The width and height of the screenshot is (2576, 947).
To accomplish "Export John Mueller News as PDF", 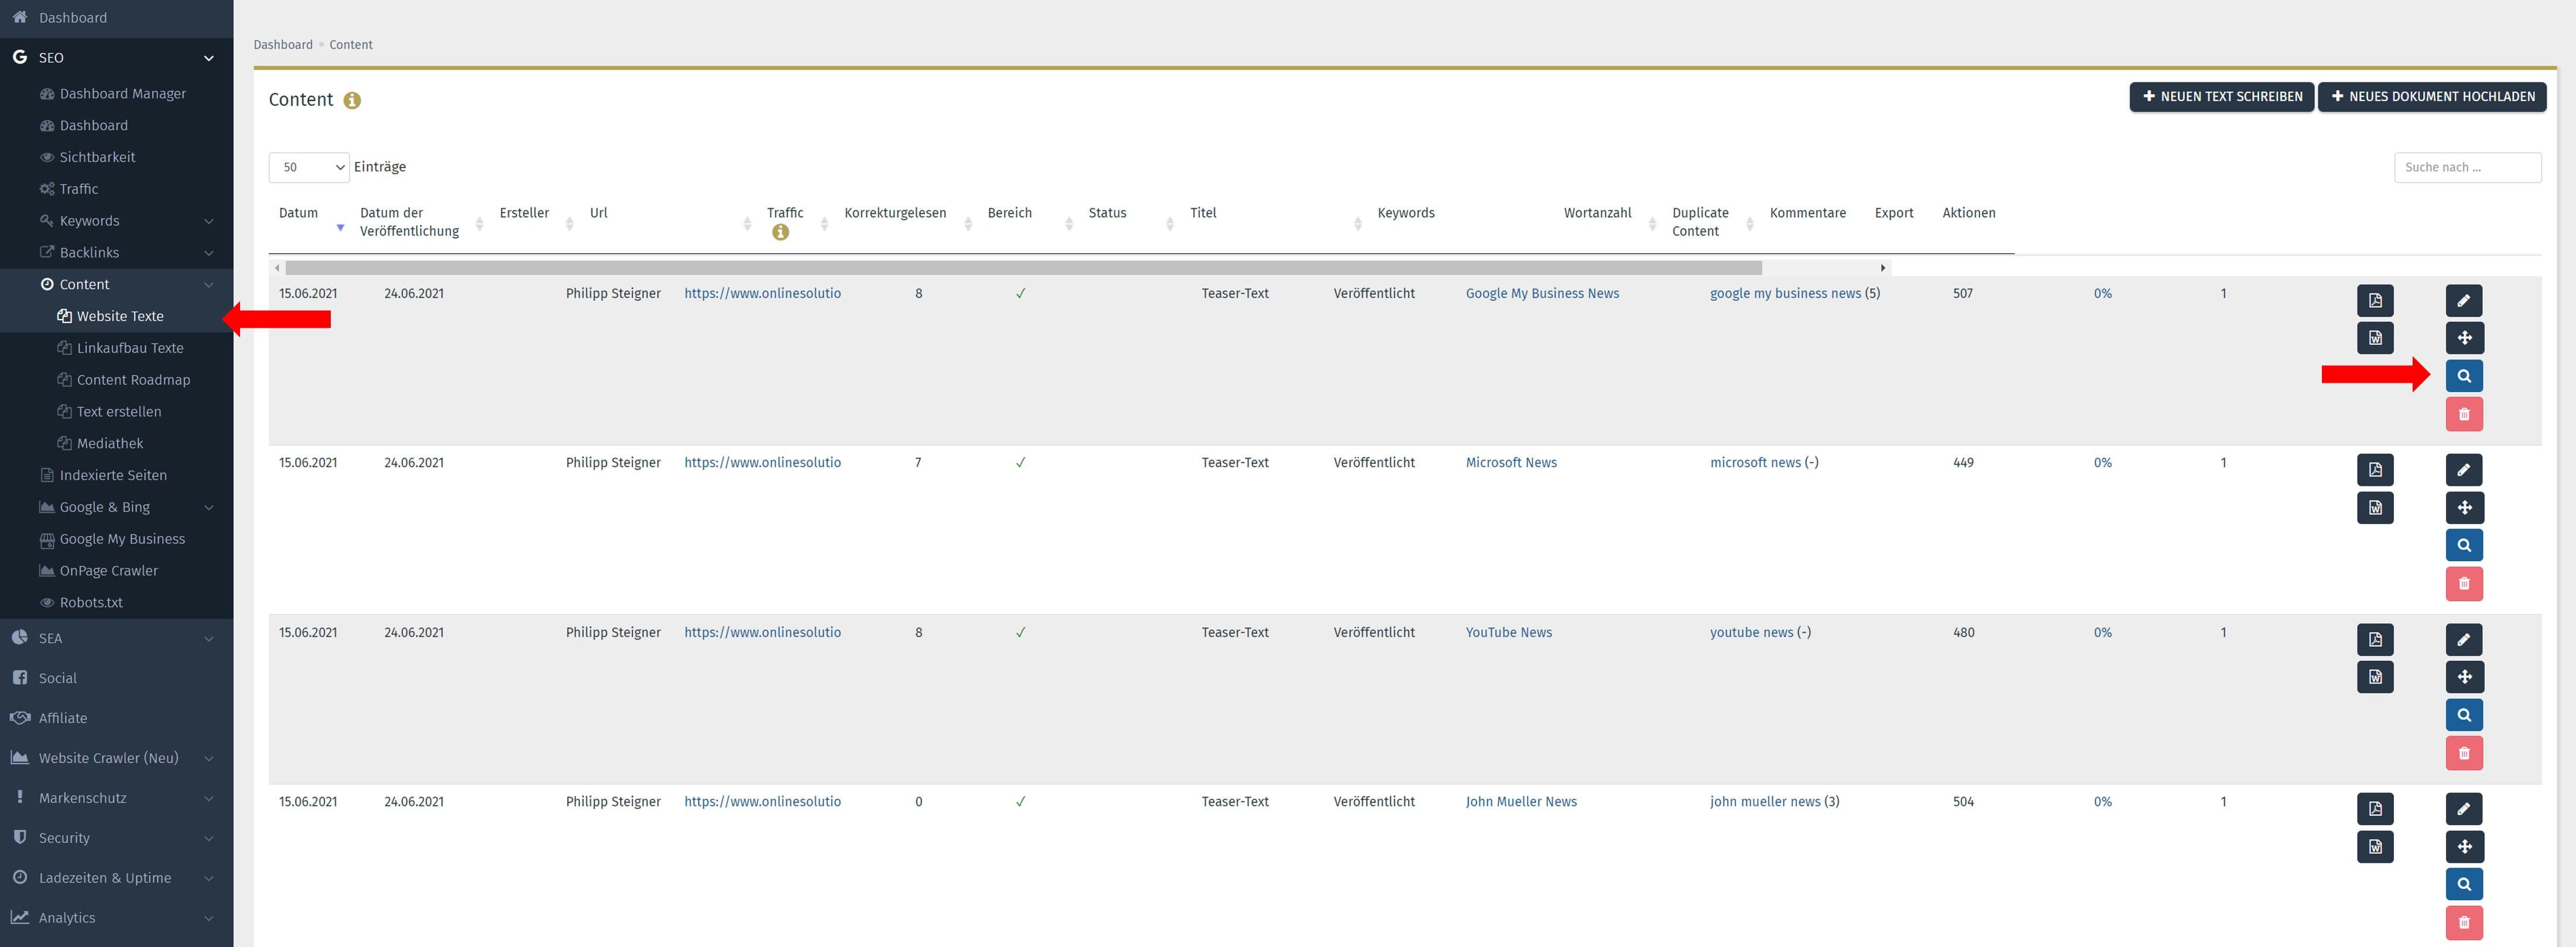I will click(x=2375, y=808).
